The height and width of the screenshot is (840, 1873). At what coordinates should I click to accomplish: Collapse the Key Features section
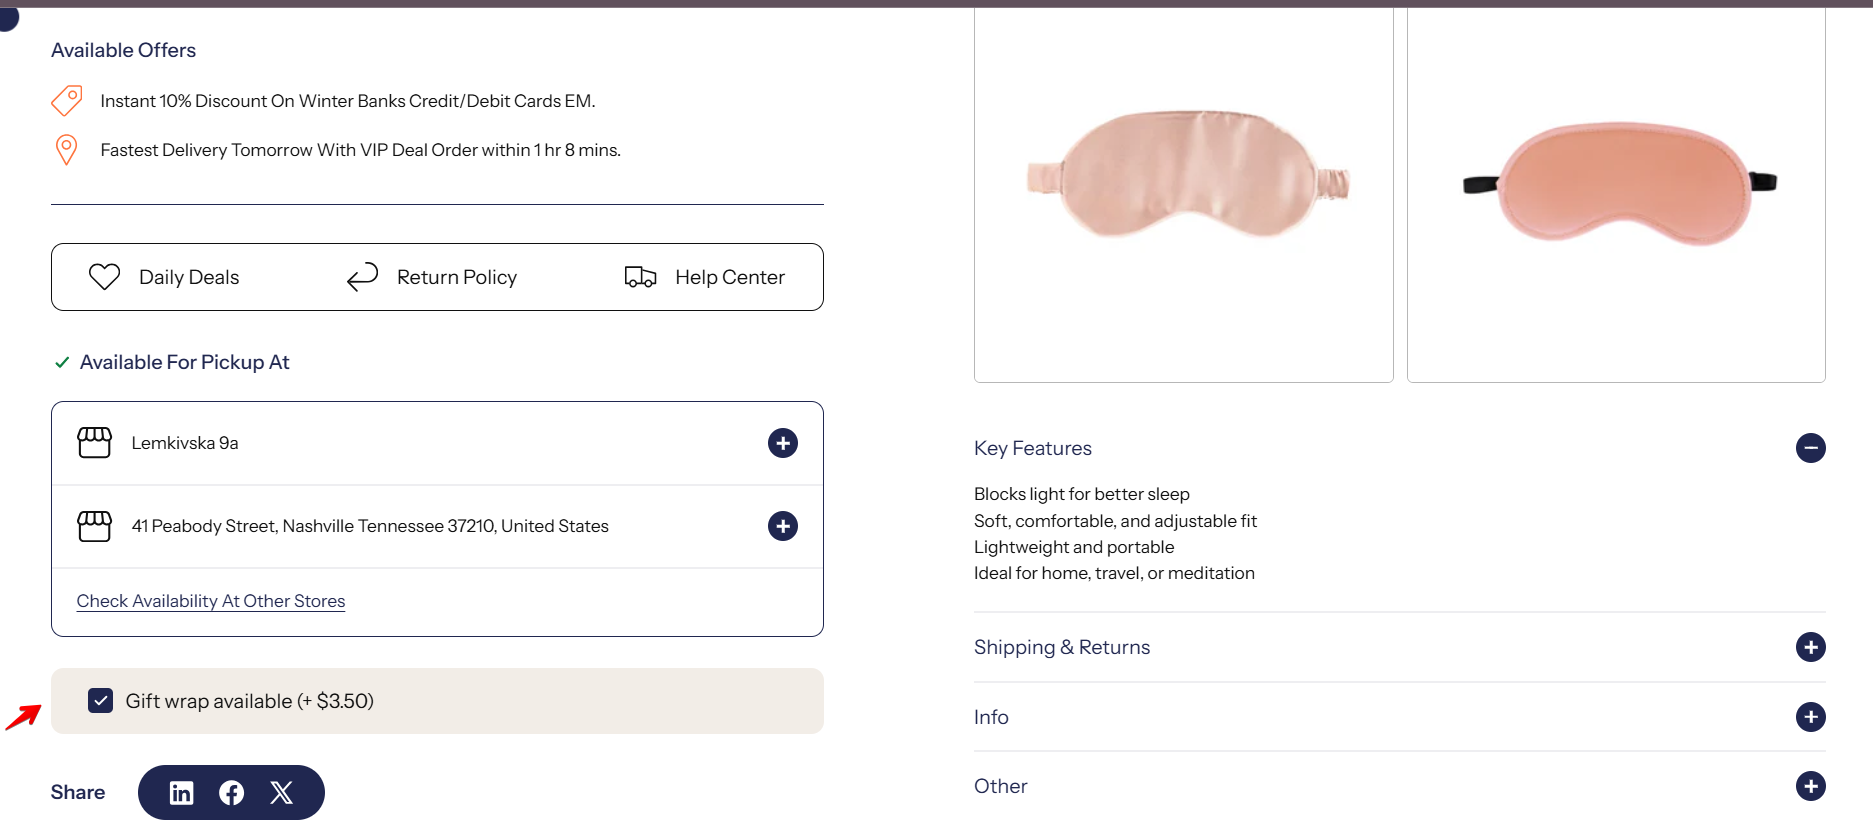(x=1810, y=448)
